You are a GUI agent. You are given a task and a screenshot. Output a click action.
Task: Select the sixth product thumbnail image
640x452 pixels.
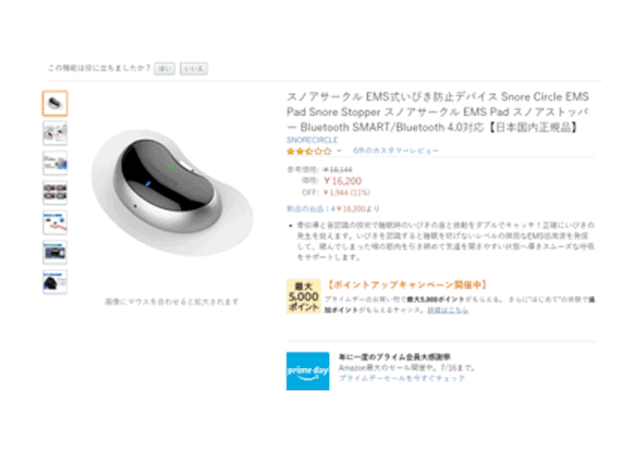coord(55,252)
